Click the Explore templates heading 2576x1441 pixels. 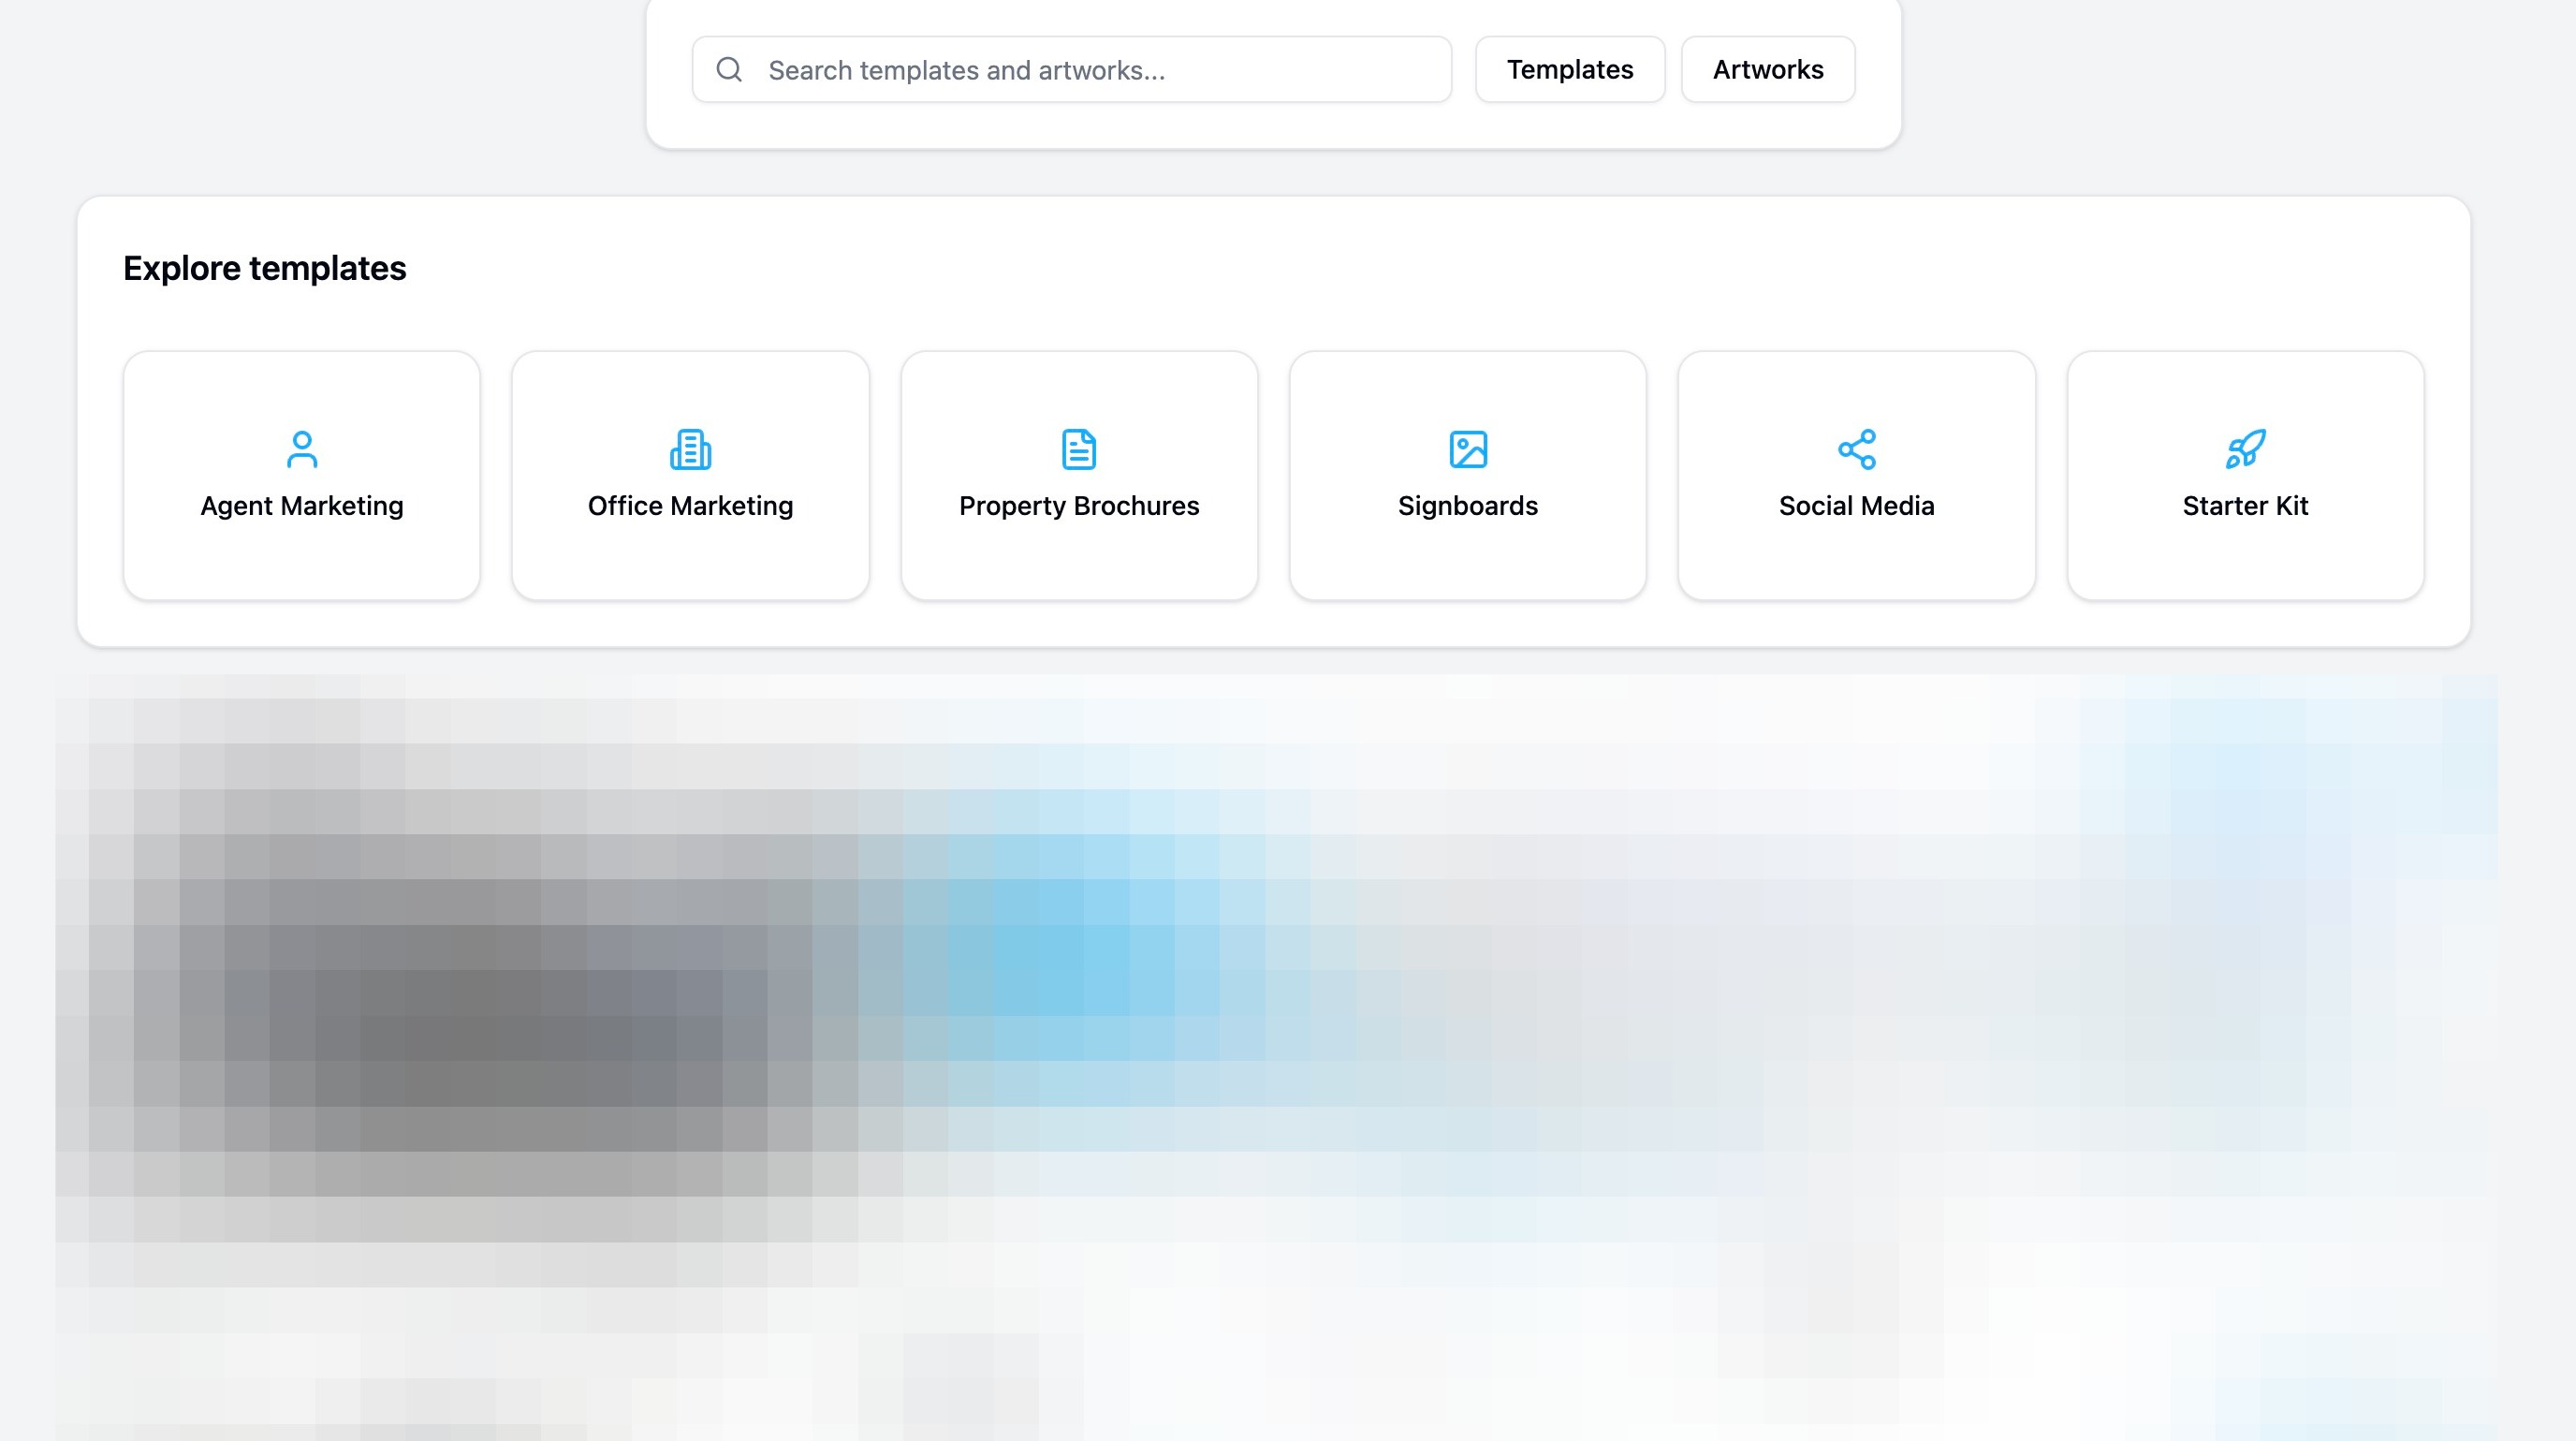(x=265, y=268)
